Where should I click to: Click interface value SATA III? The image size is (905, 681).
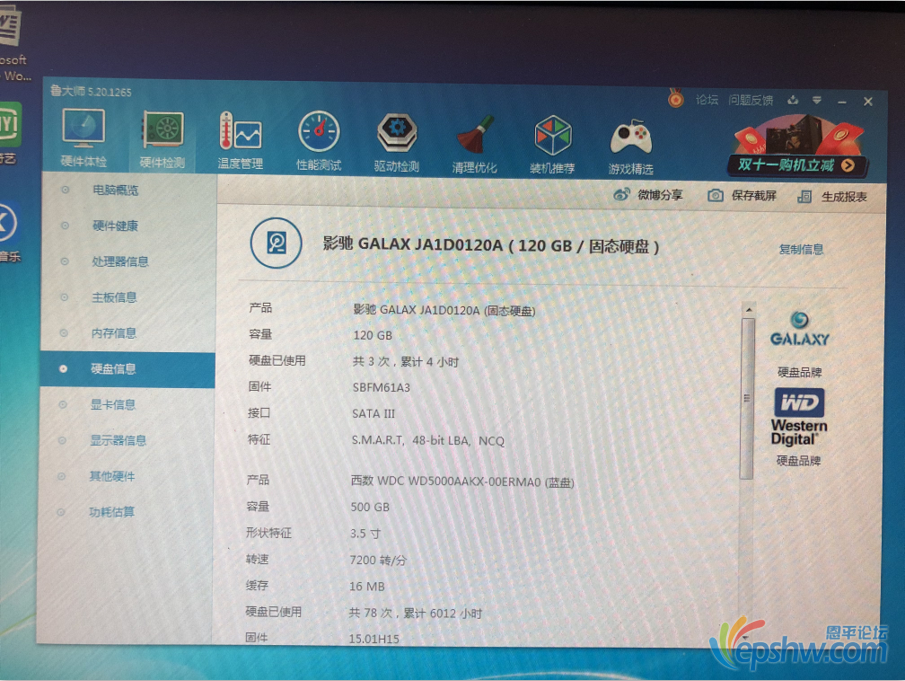pyautogui.click(x=373, y=414)
